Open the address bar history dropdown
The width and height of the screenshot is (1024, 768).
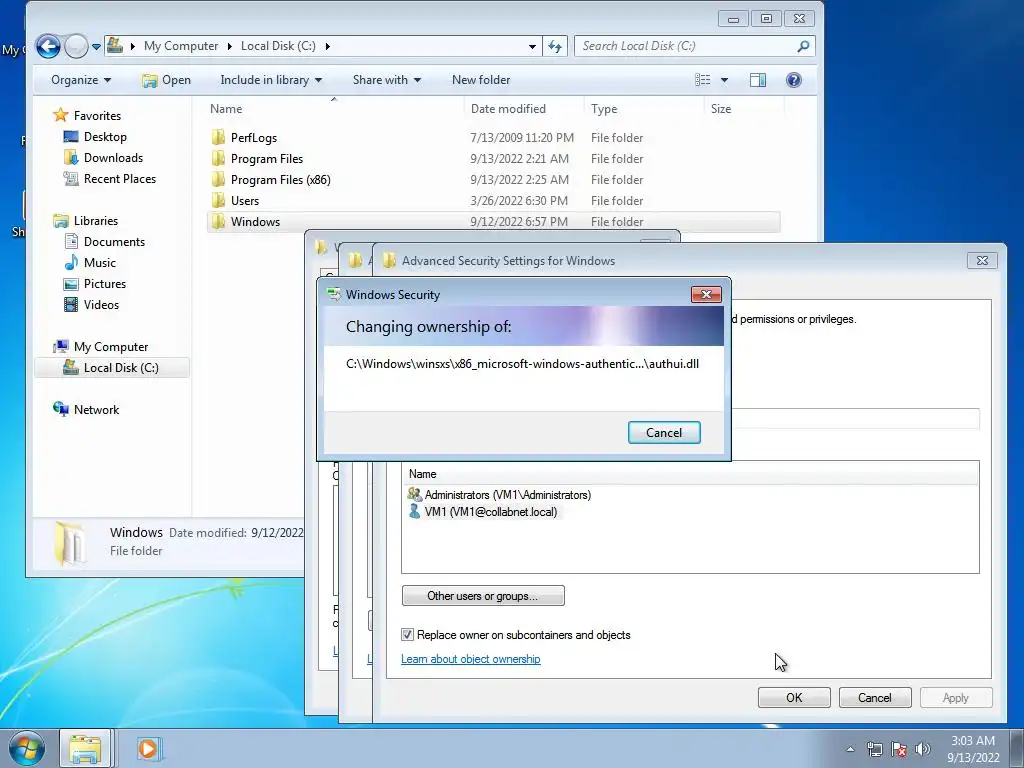click(532, 46)
